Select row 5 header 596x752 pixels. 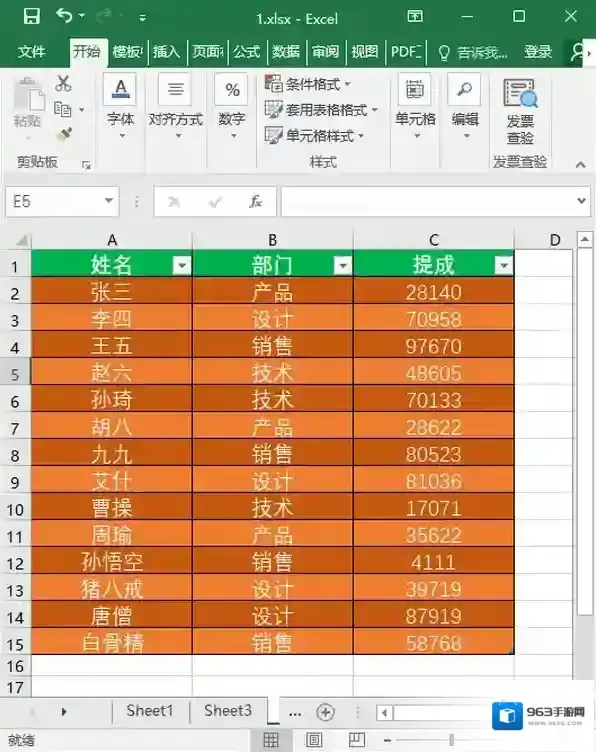[15, 374]
